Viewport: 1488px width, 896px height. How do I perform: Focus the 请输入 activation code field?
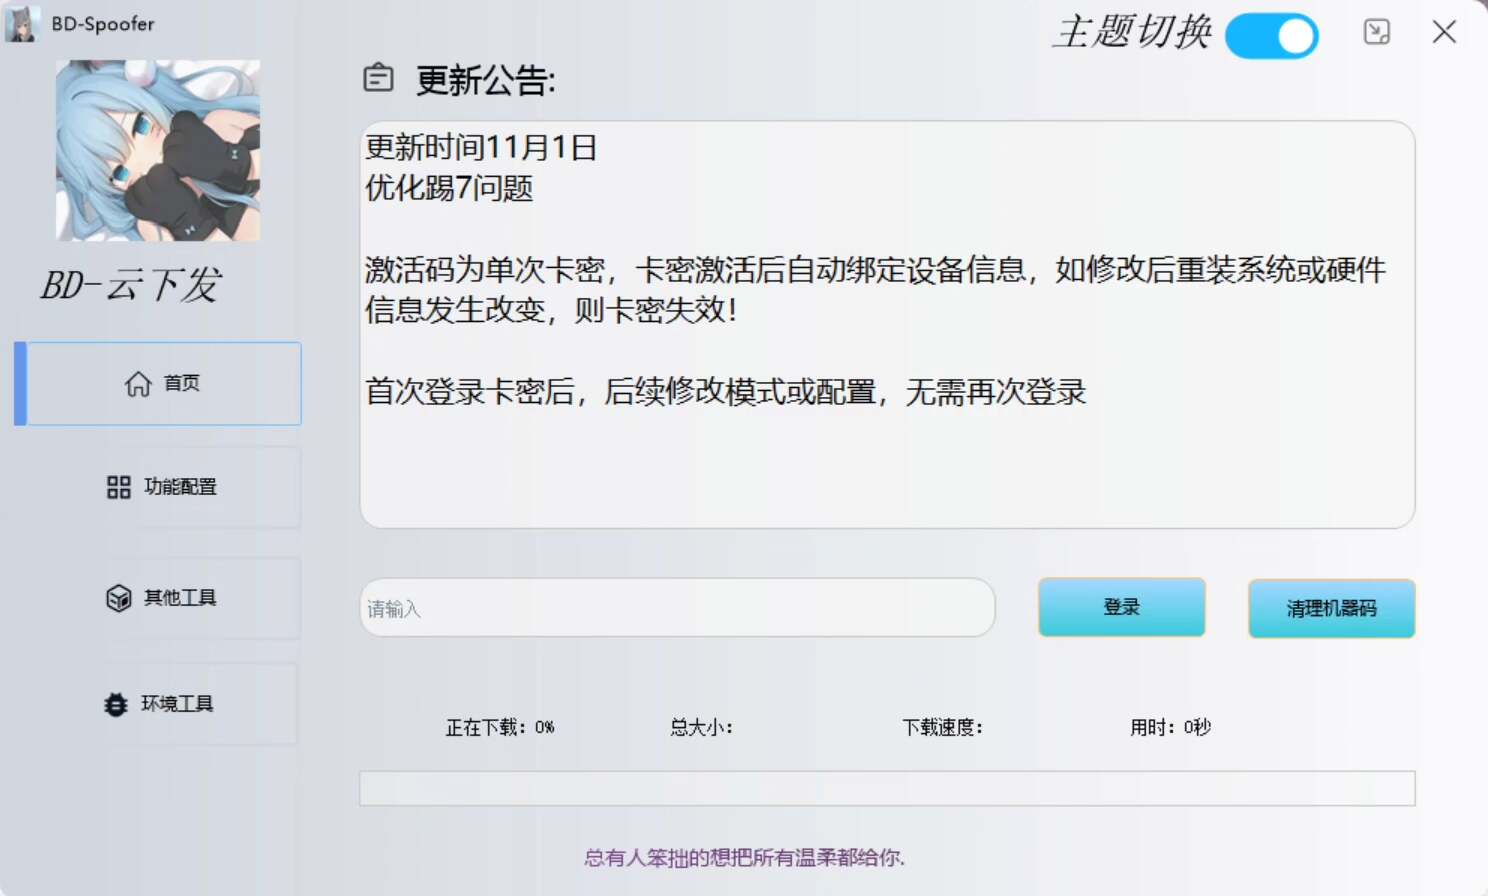(677, 608)
